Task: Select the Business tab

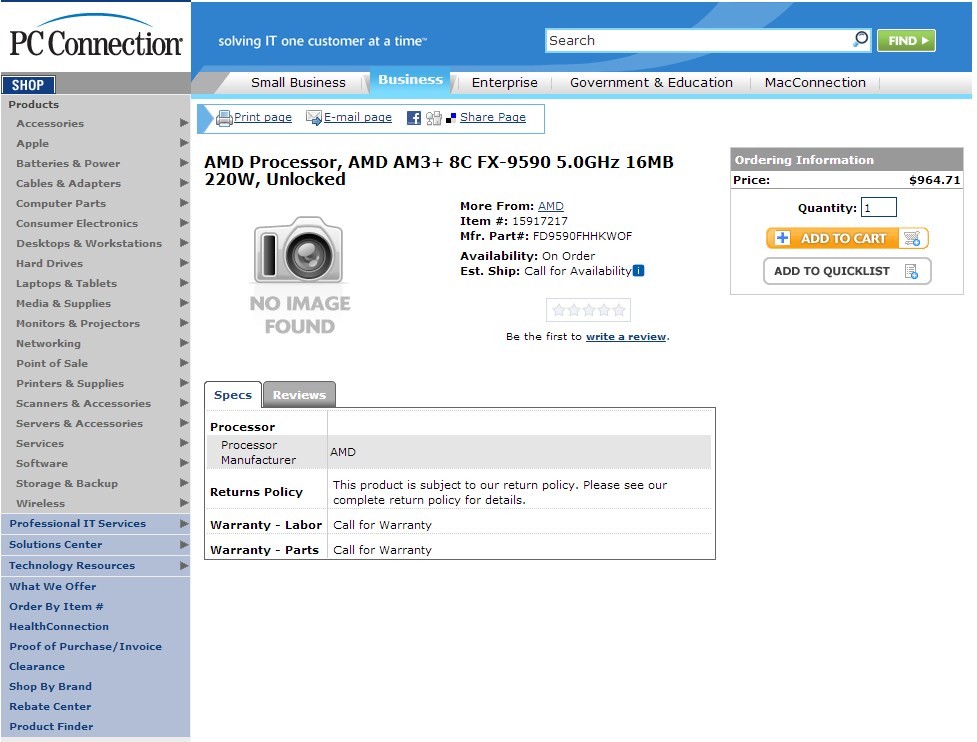Action: [x=411, y=80]
